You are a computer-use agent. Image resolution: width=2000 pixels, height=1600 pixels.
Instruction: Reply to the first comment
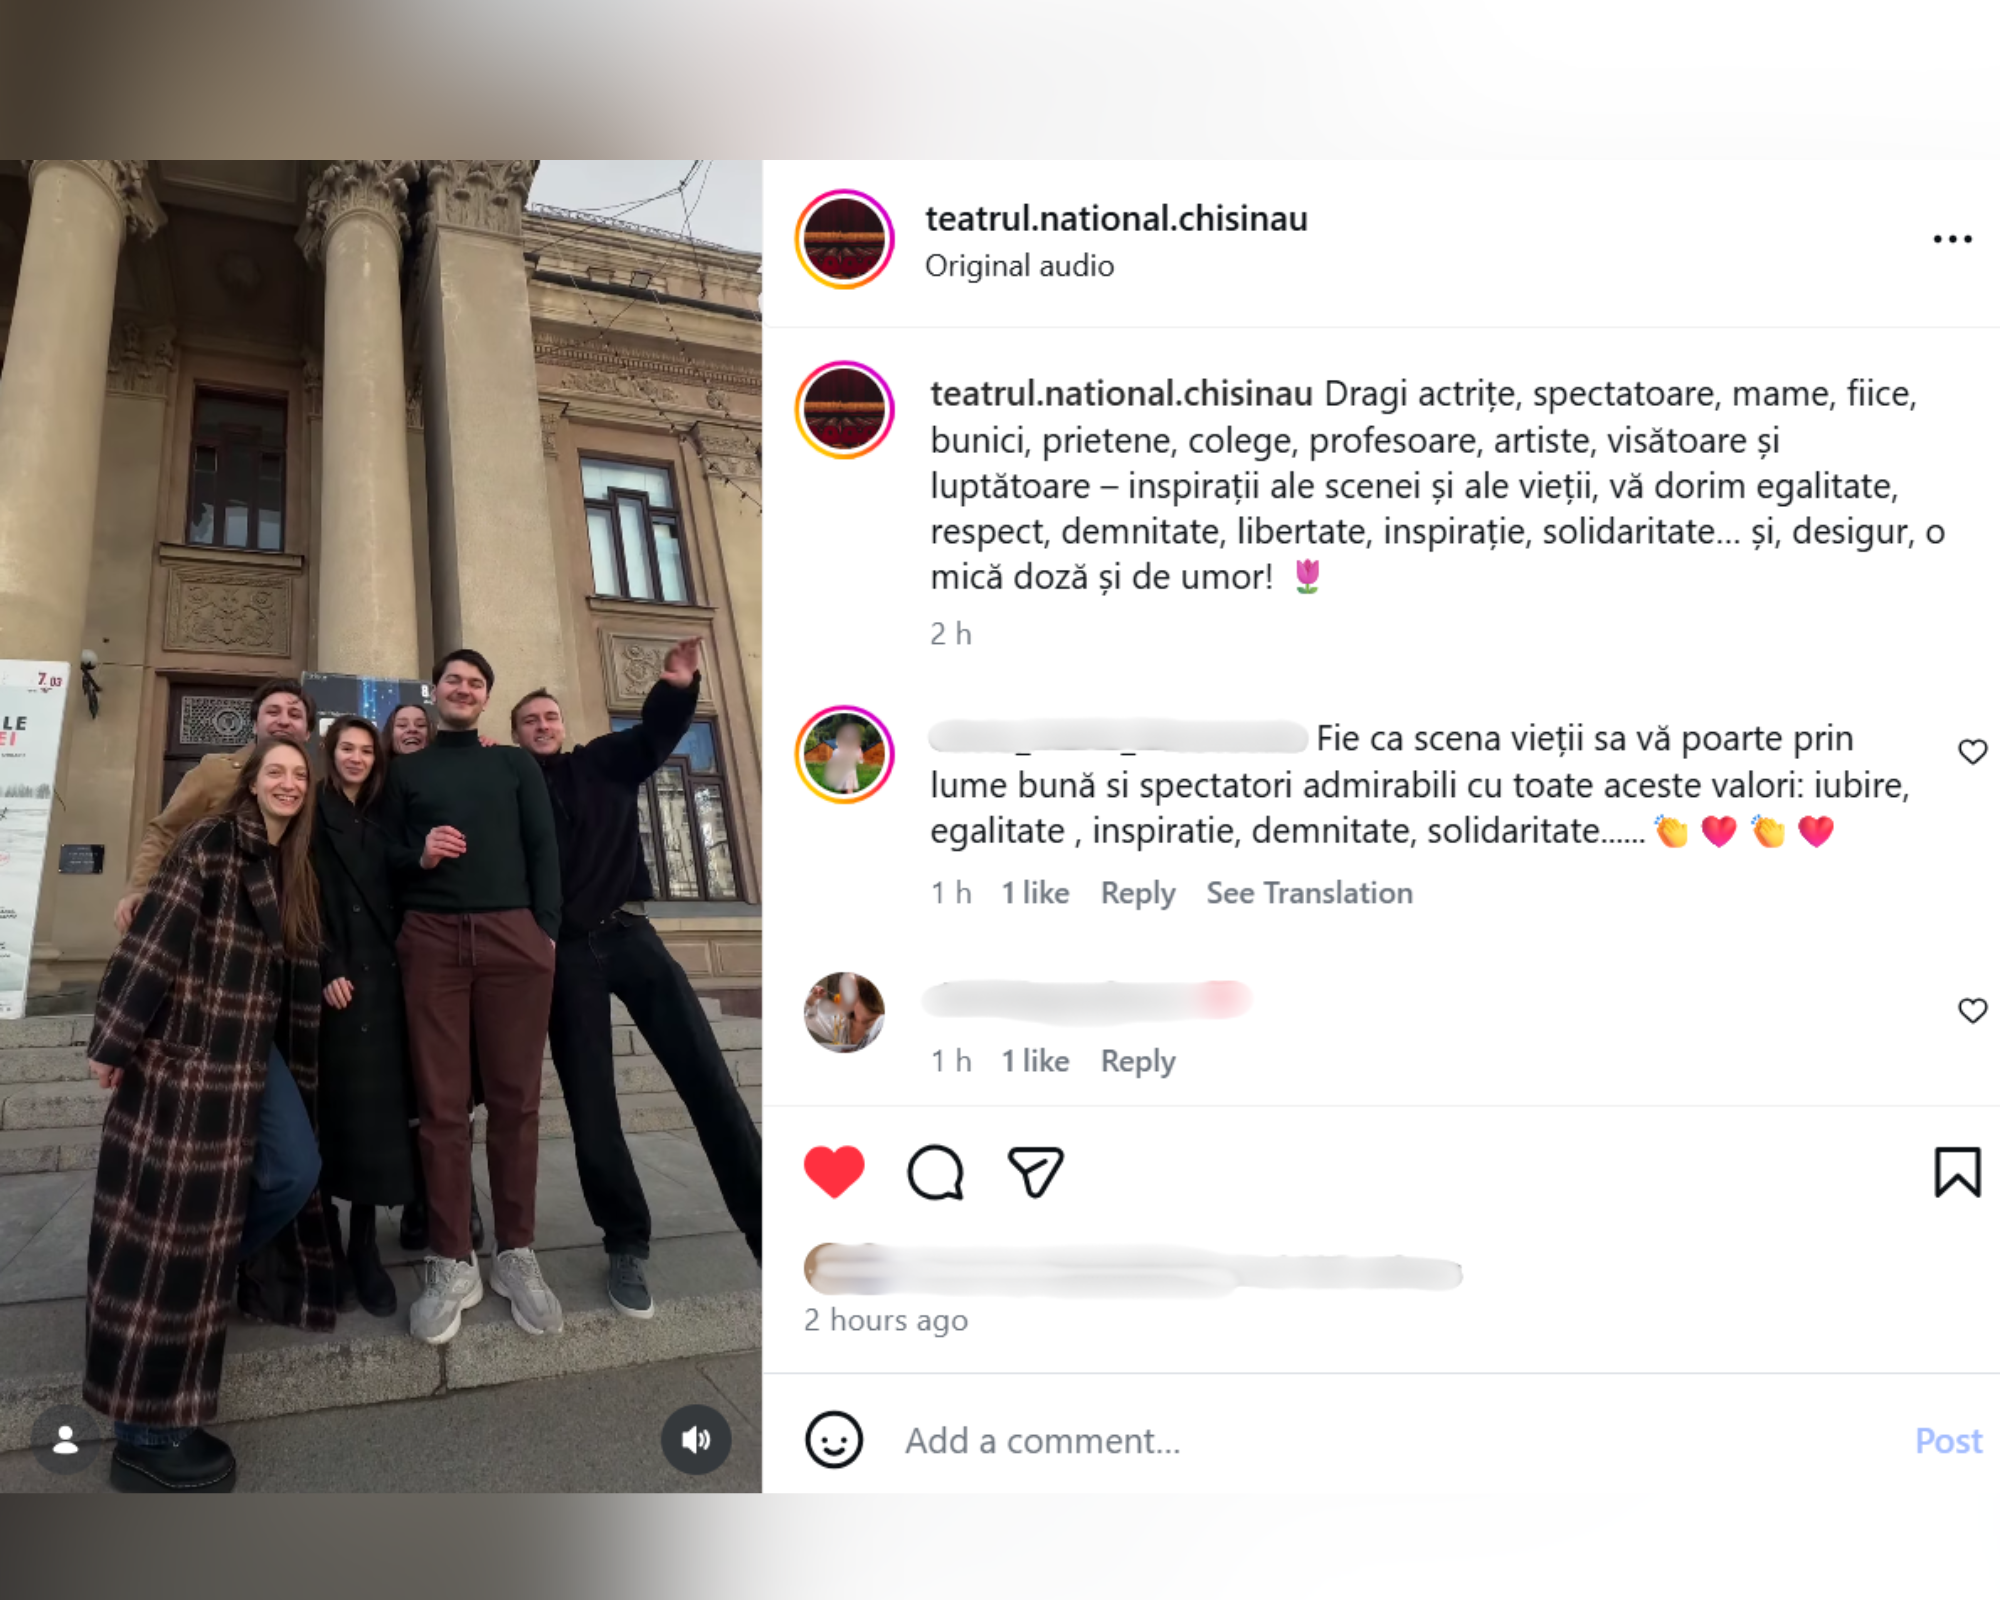1138,893
